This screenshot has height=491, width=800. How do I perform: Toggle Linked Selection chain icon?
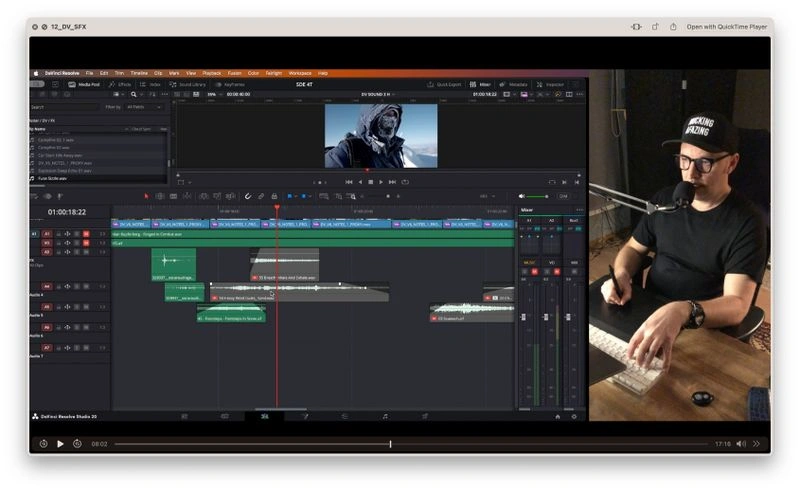tap(261, 196)
